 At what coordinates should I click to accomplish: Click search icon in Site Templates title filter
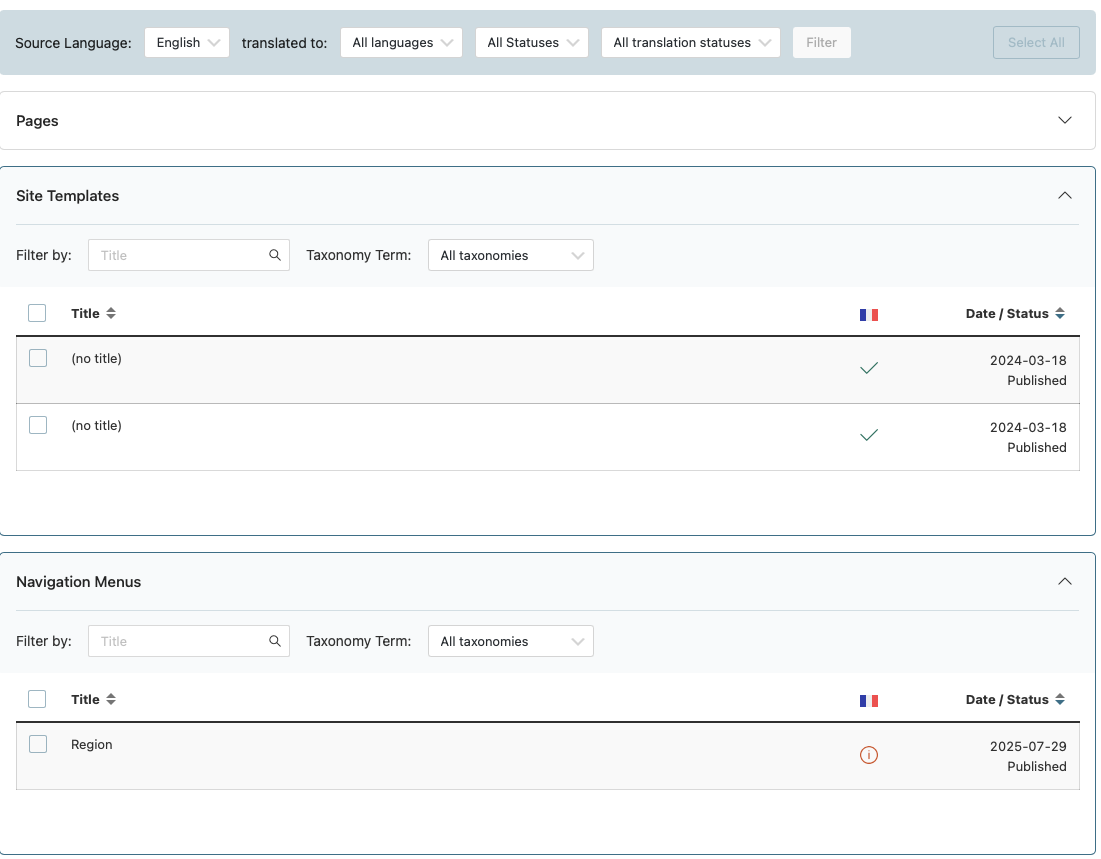[x=275, y=255]
